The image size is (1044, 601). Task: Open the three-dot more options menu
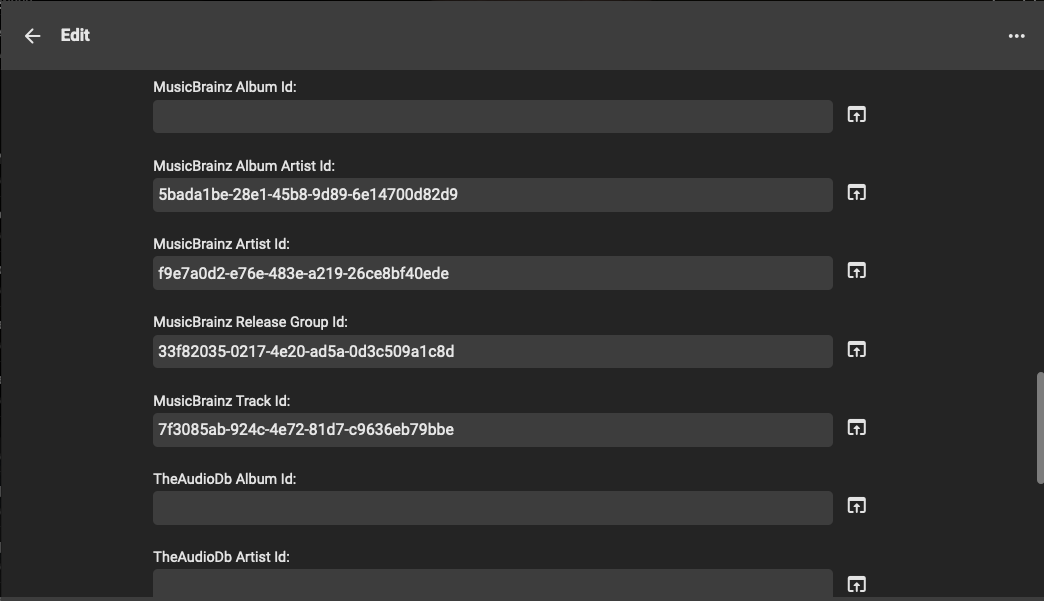click(1016, 36)
